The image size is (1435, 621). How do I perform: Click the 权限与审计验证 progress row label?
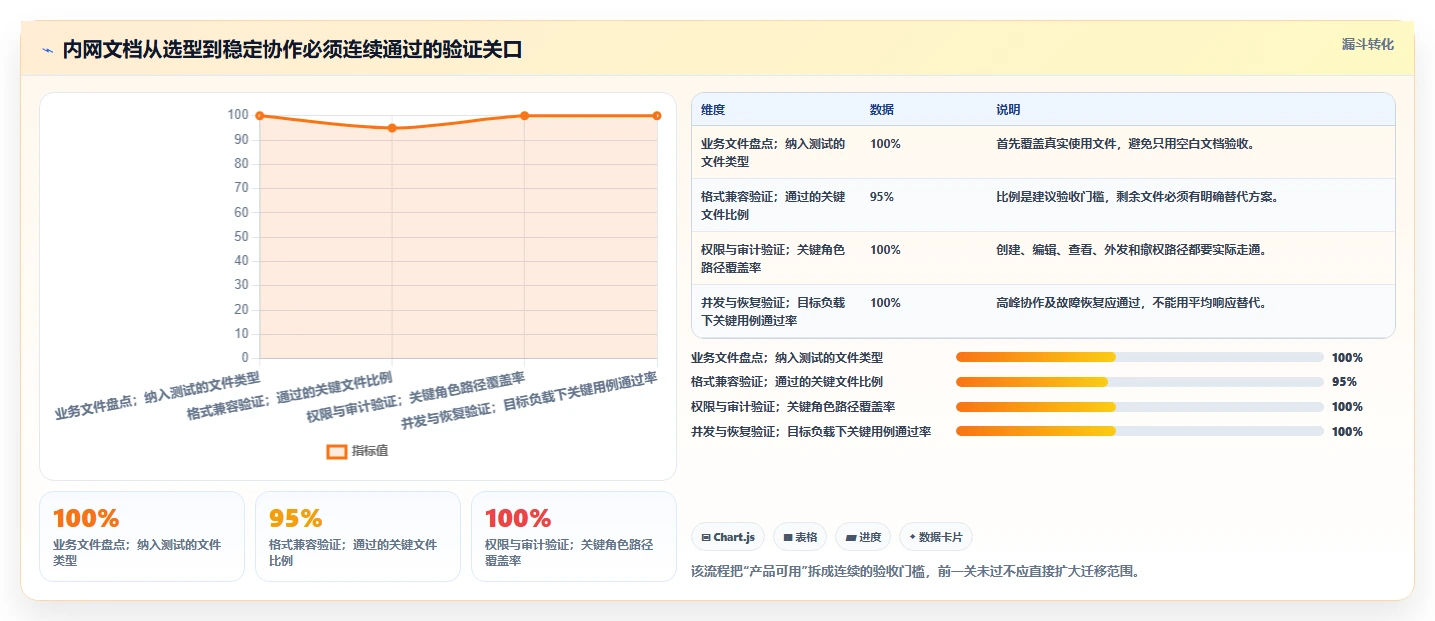point(793,406)
